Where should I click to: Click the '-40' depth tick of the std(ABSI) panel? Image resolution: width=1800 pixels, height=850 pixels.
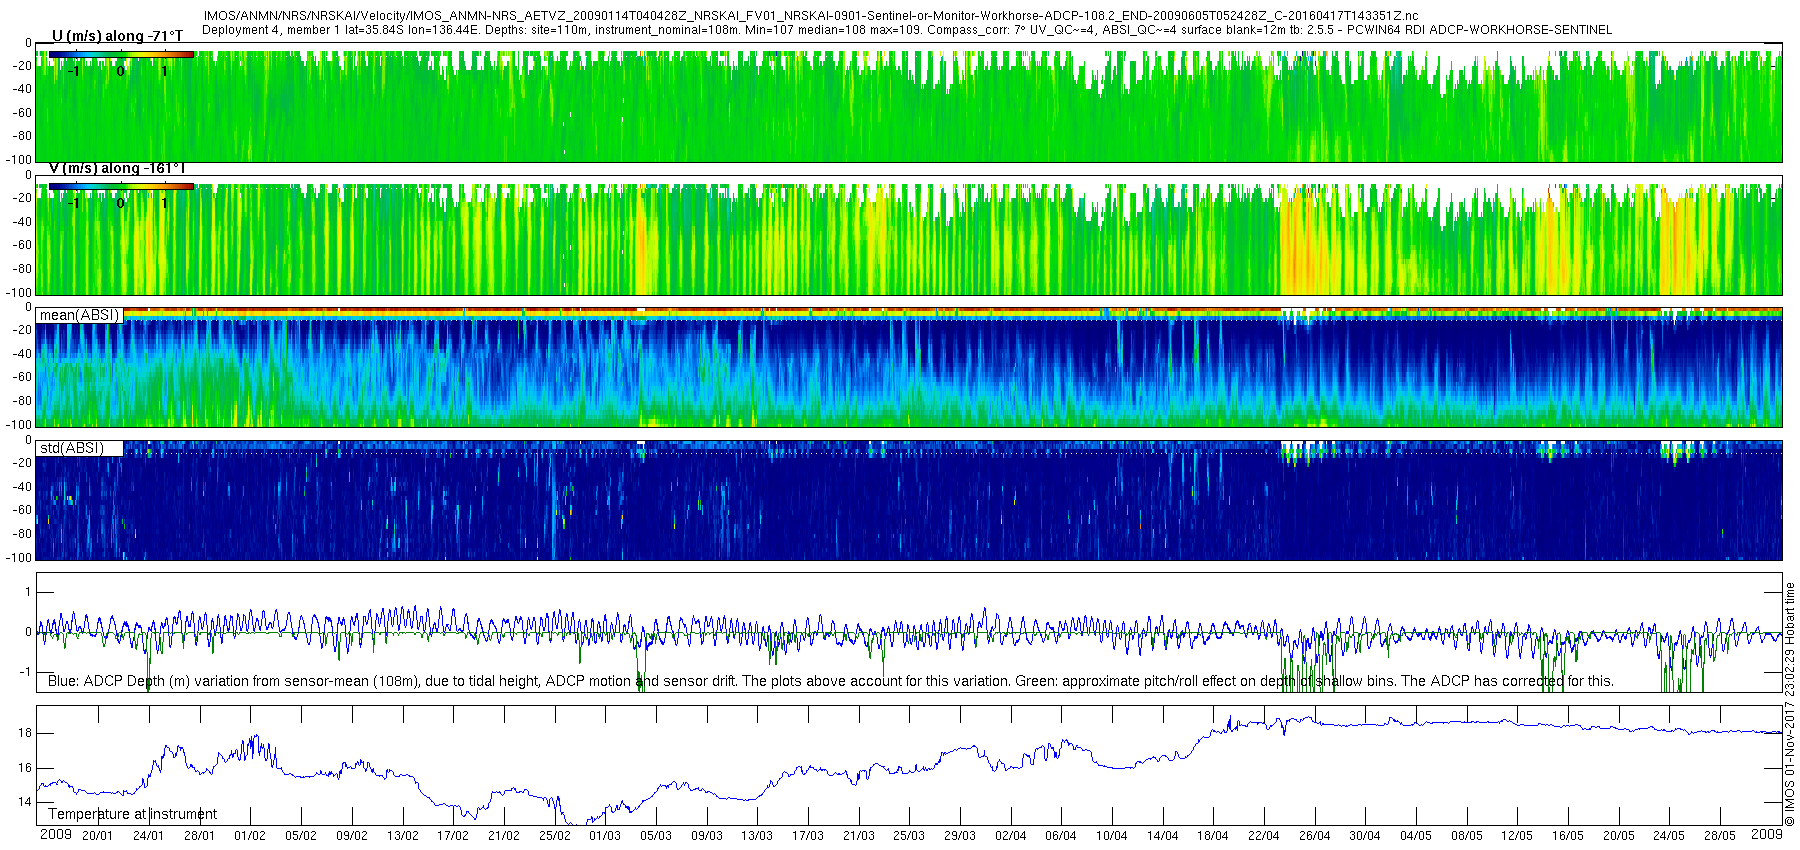(x=21, y=487)
